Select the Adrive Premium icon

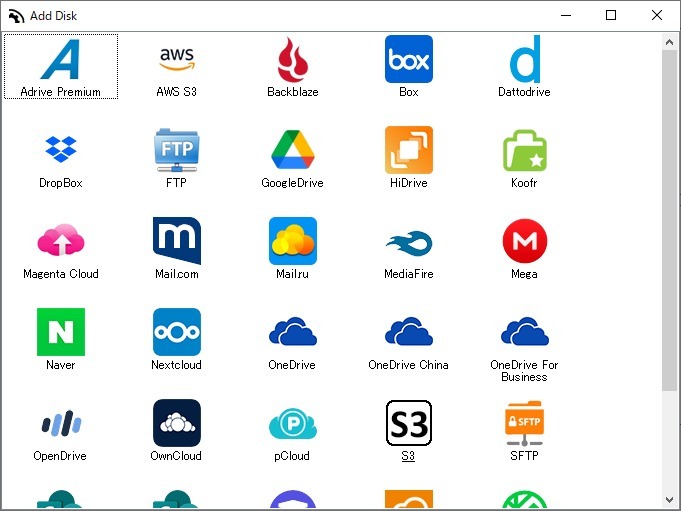61,59
